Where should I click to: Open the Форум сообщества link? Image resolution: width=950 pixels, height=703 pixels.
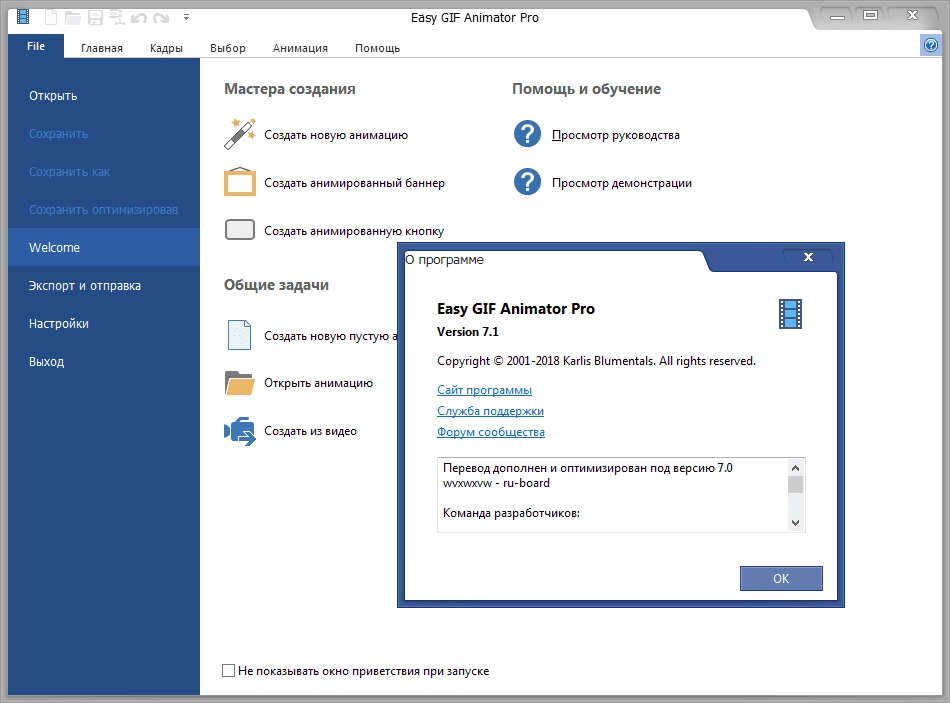point(491,432)
